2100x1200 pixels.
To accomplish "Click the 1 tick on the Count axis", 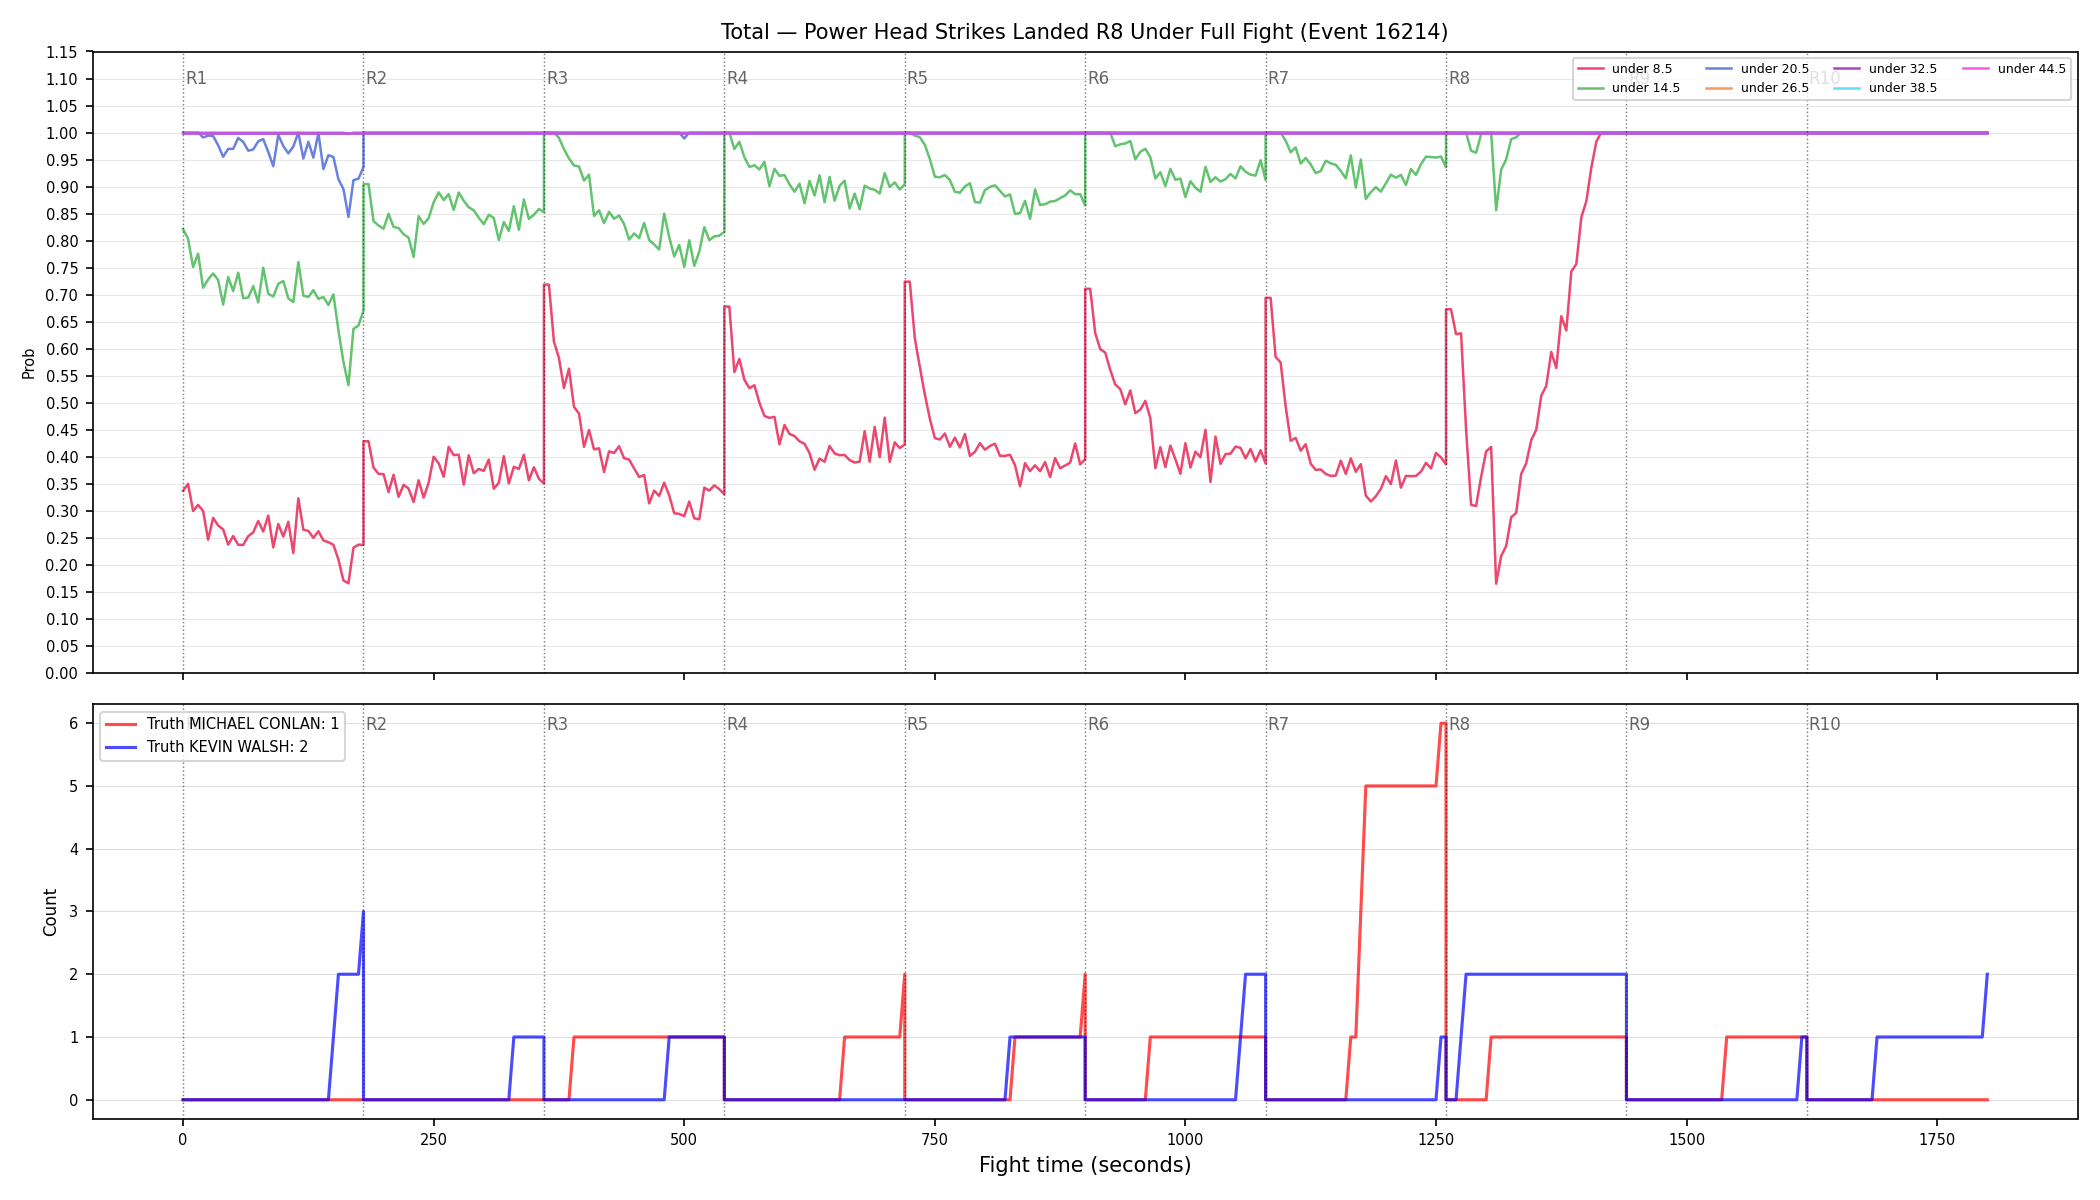I will (73, 1037).
